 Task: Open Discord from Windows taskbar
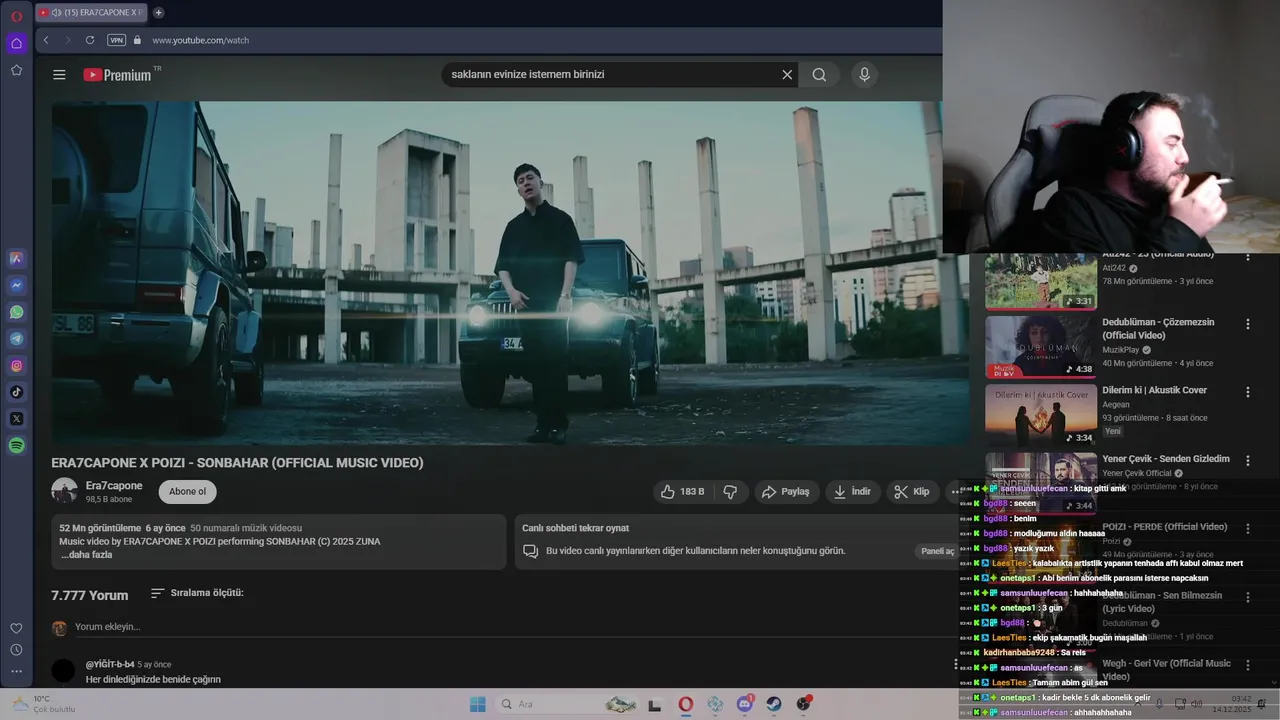(745, 704)
